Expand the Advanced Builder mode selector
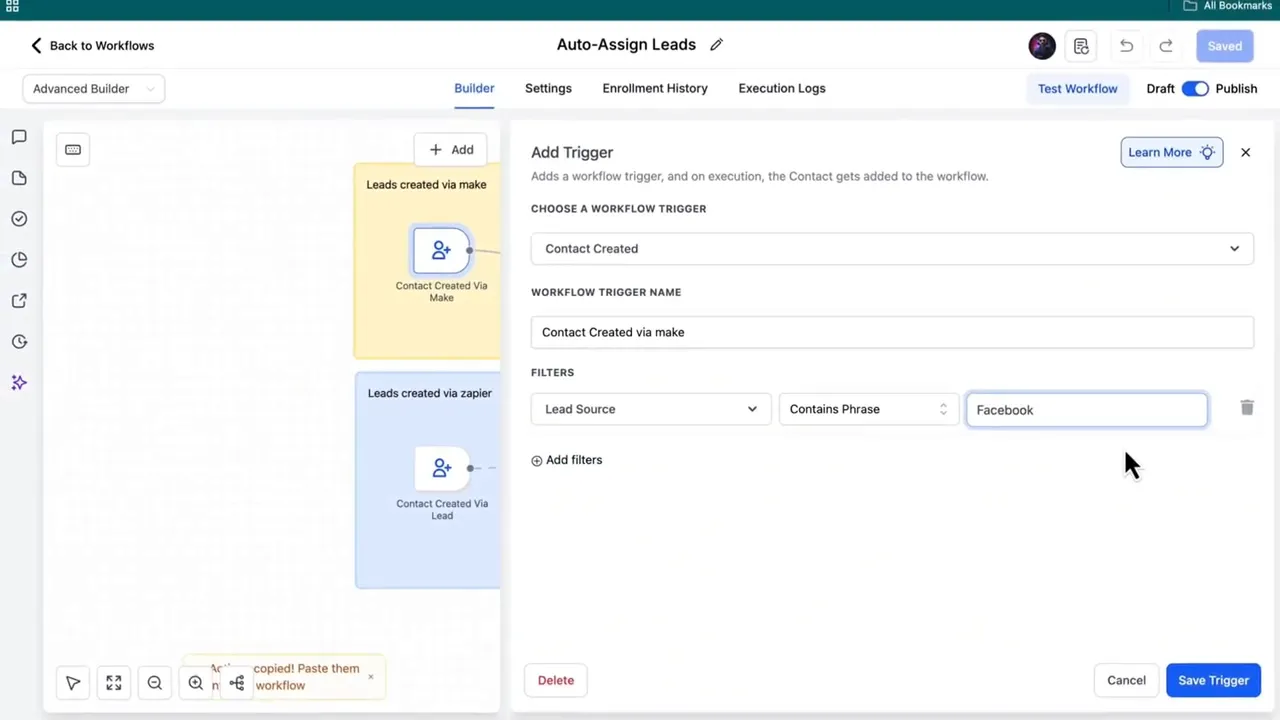1280x720 pixels. click(x=93, y=88)
